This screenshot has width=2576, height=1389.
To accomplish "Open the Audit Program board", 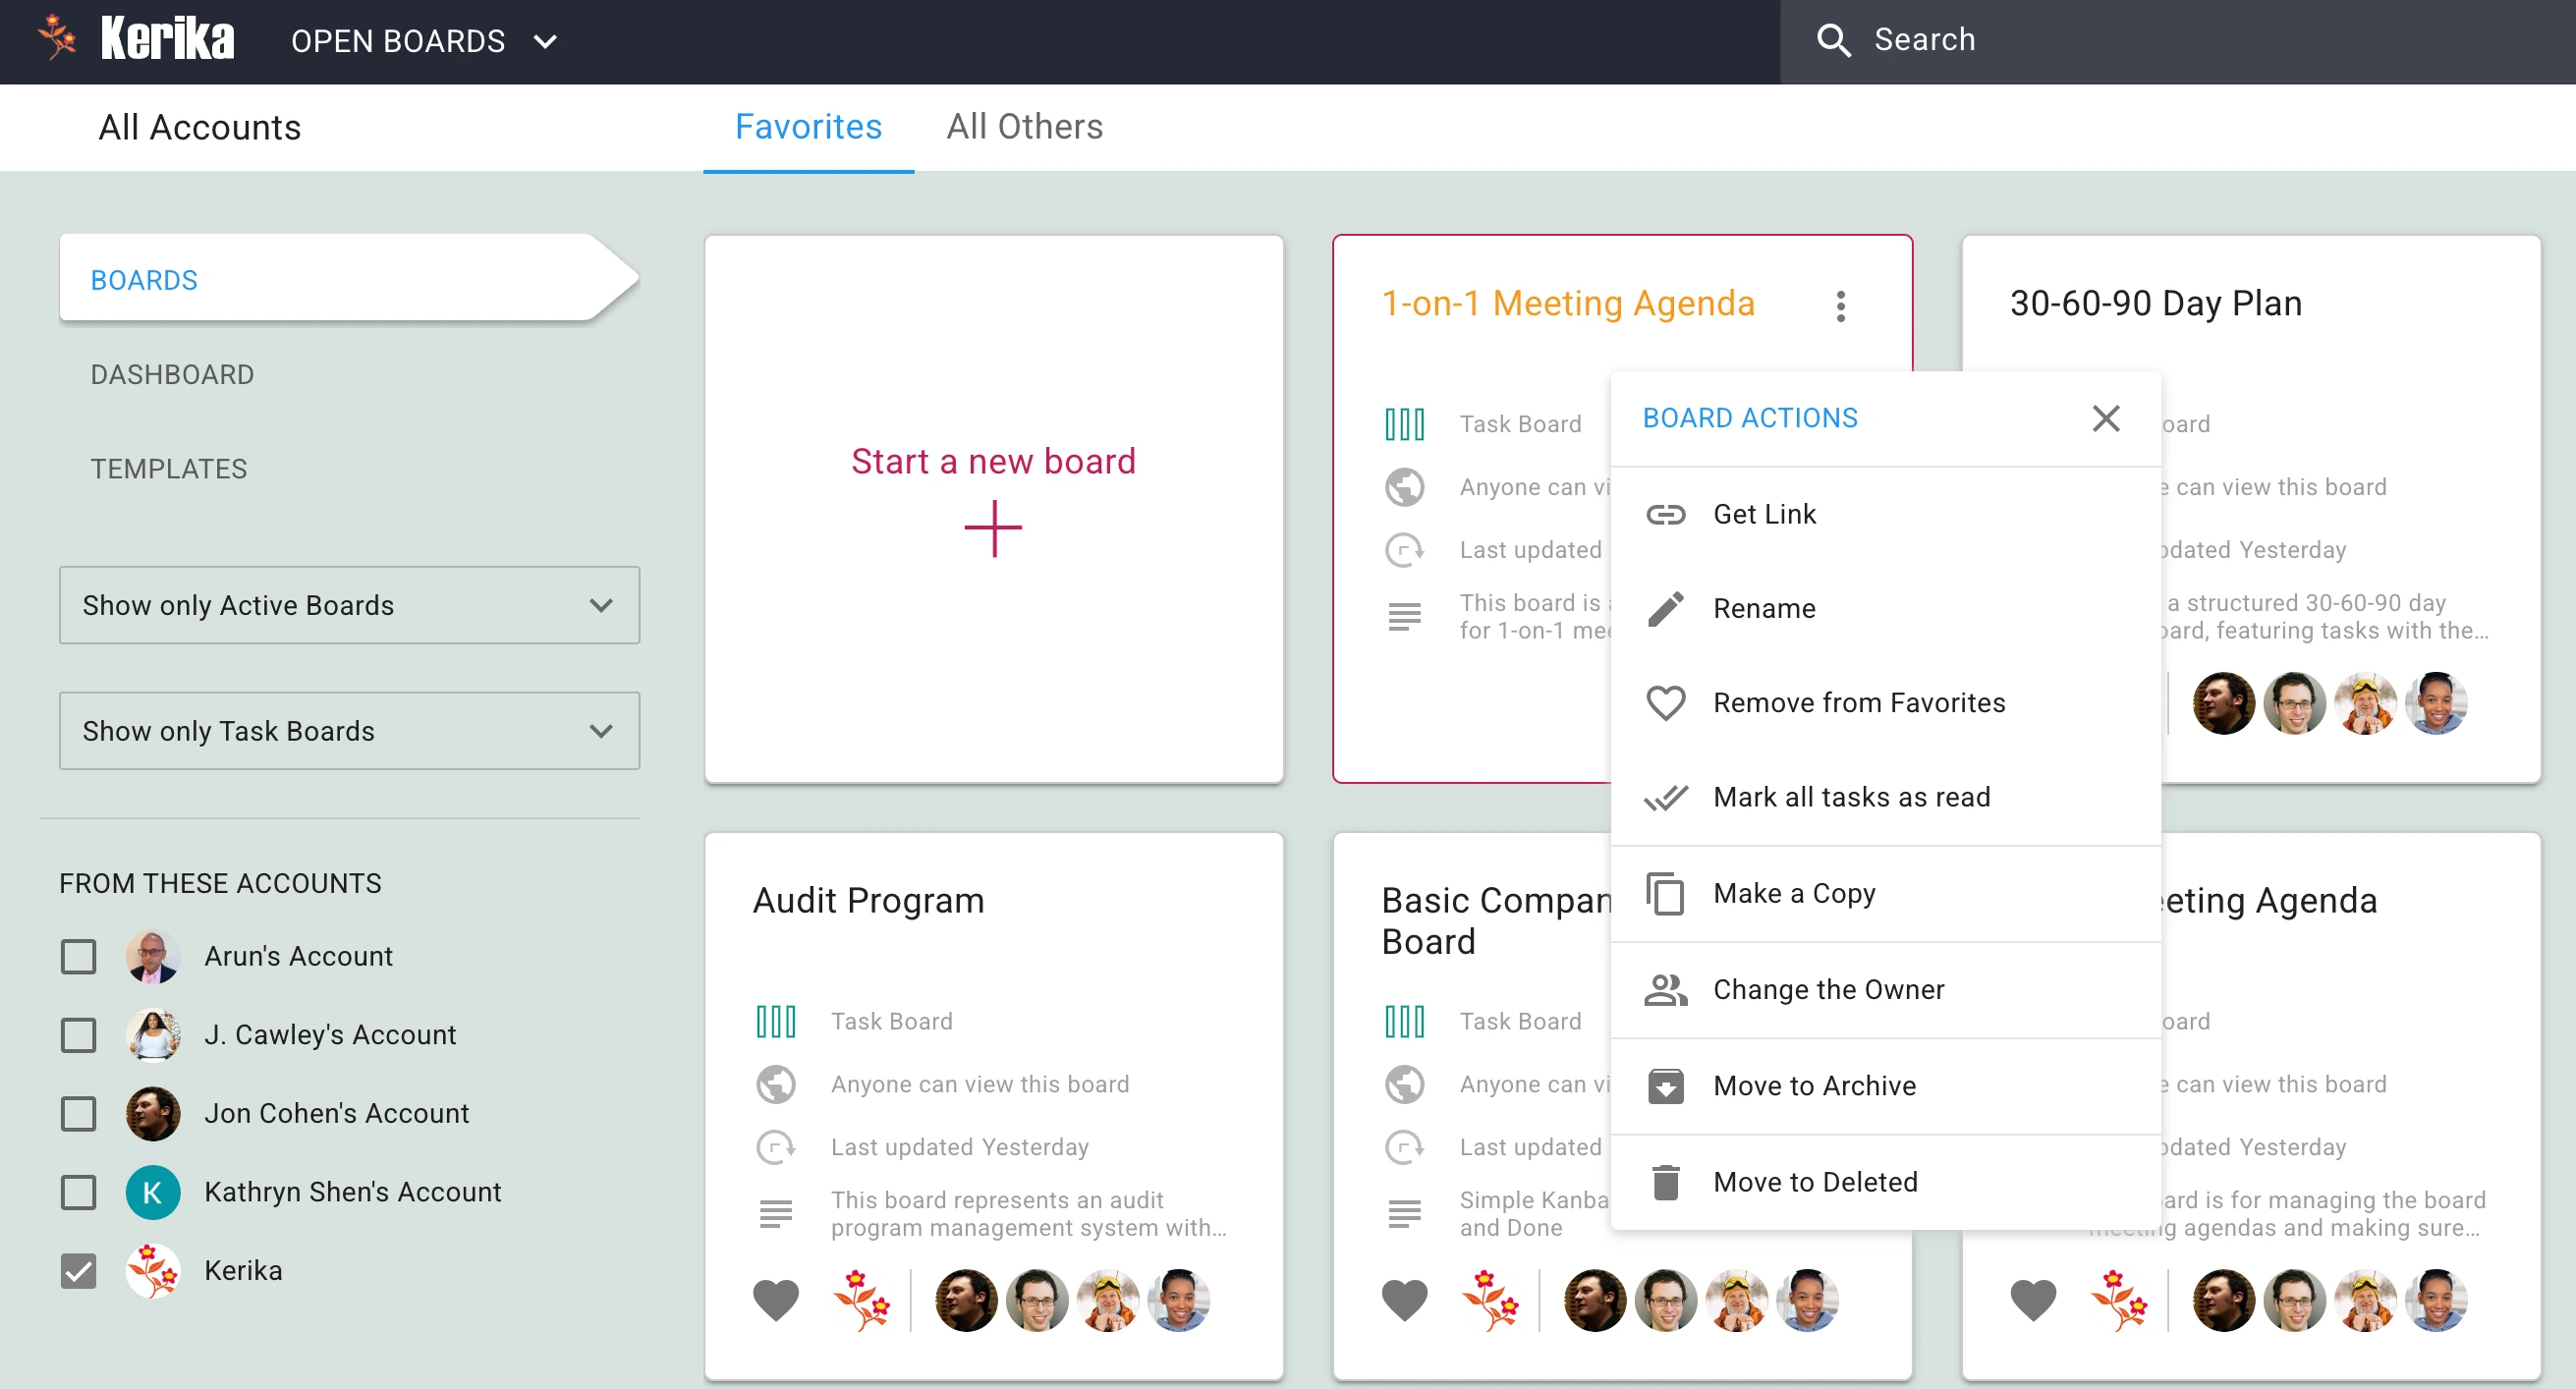I will tap(868, 900).
